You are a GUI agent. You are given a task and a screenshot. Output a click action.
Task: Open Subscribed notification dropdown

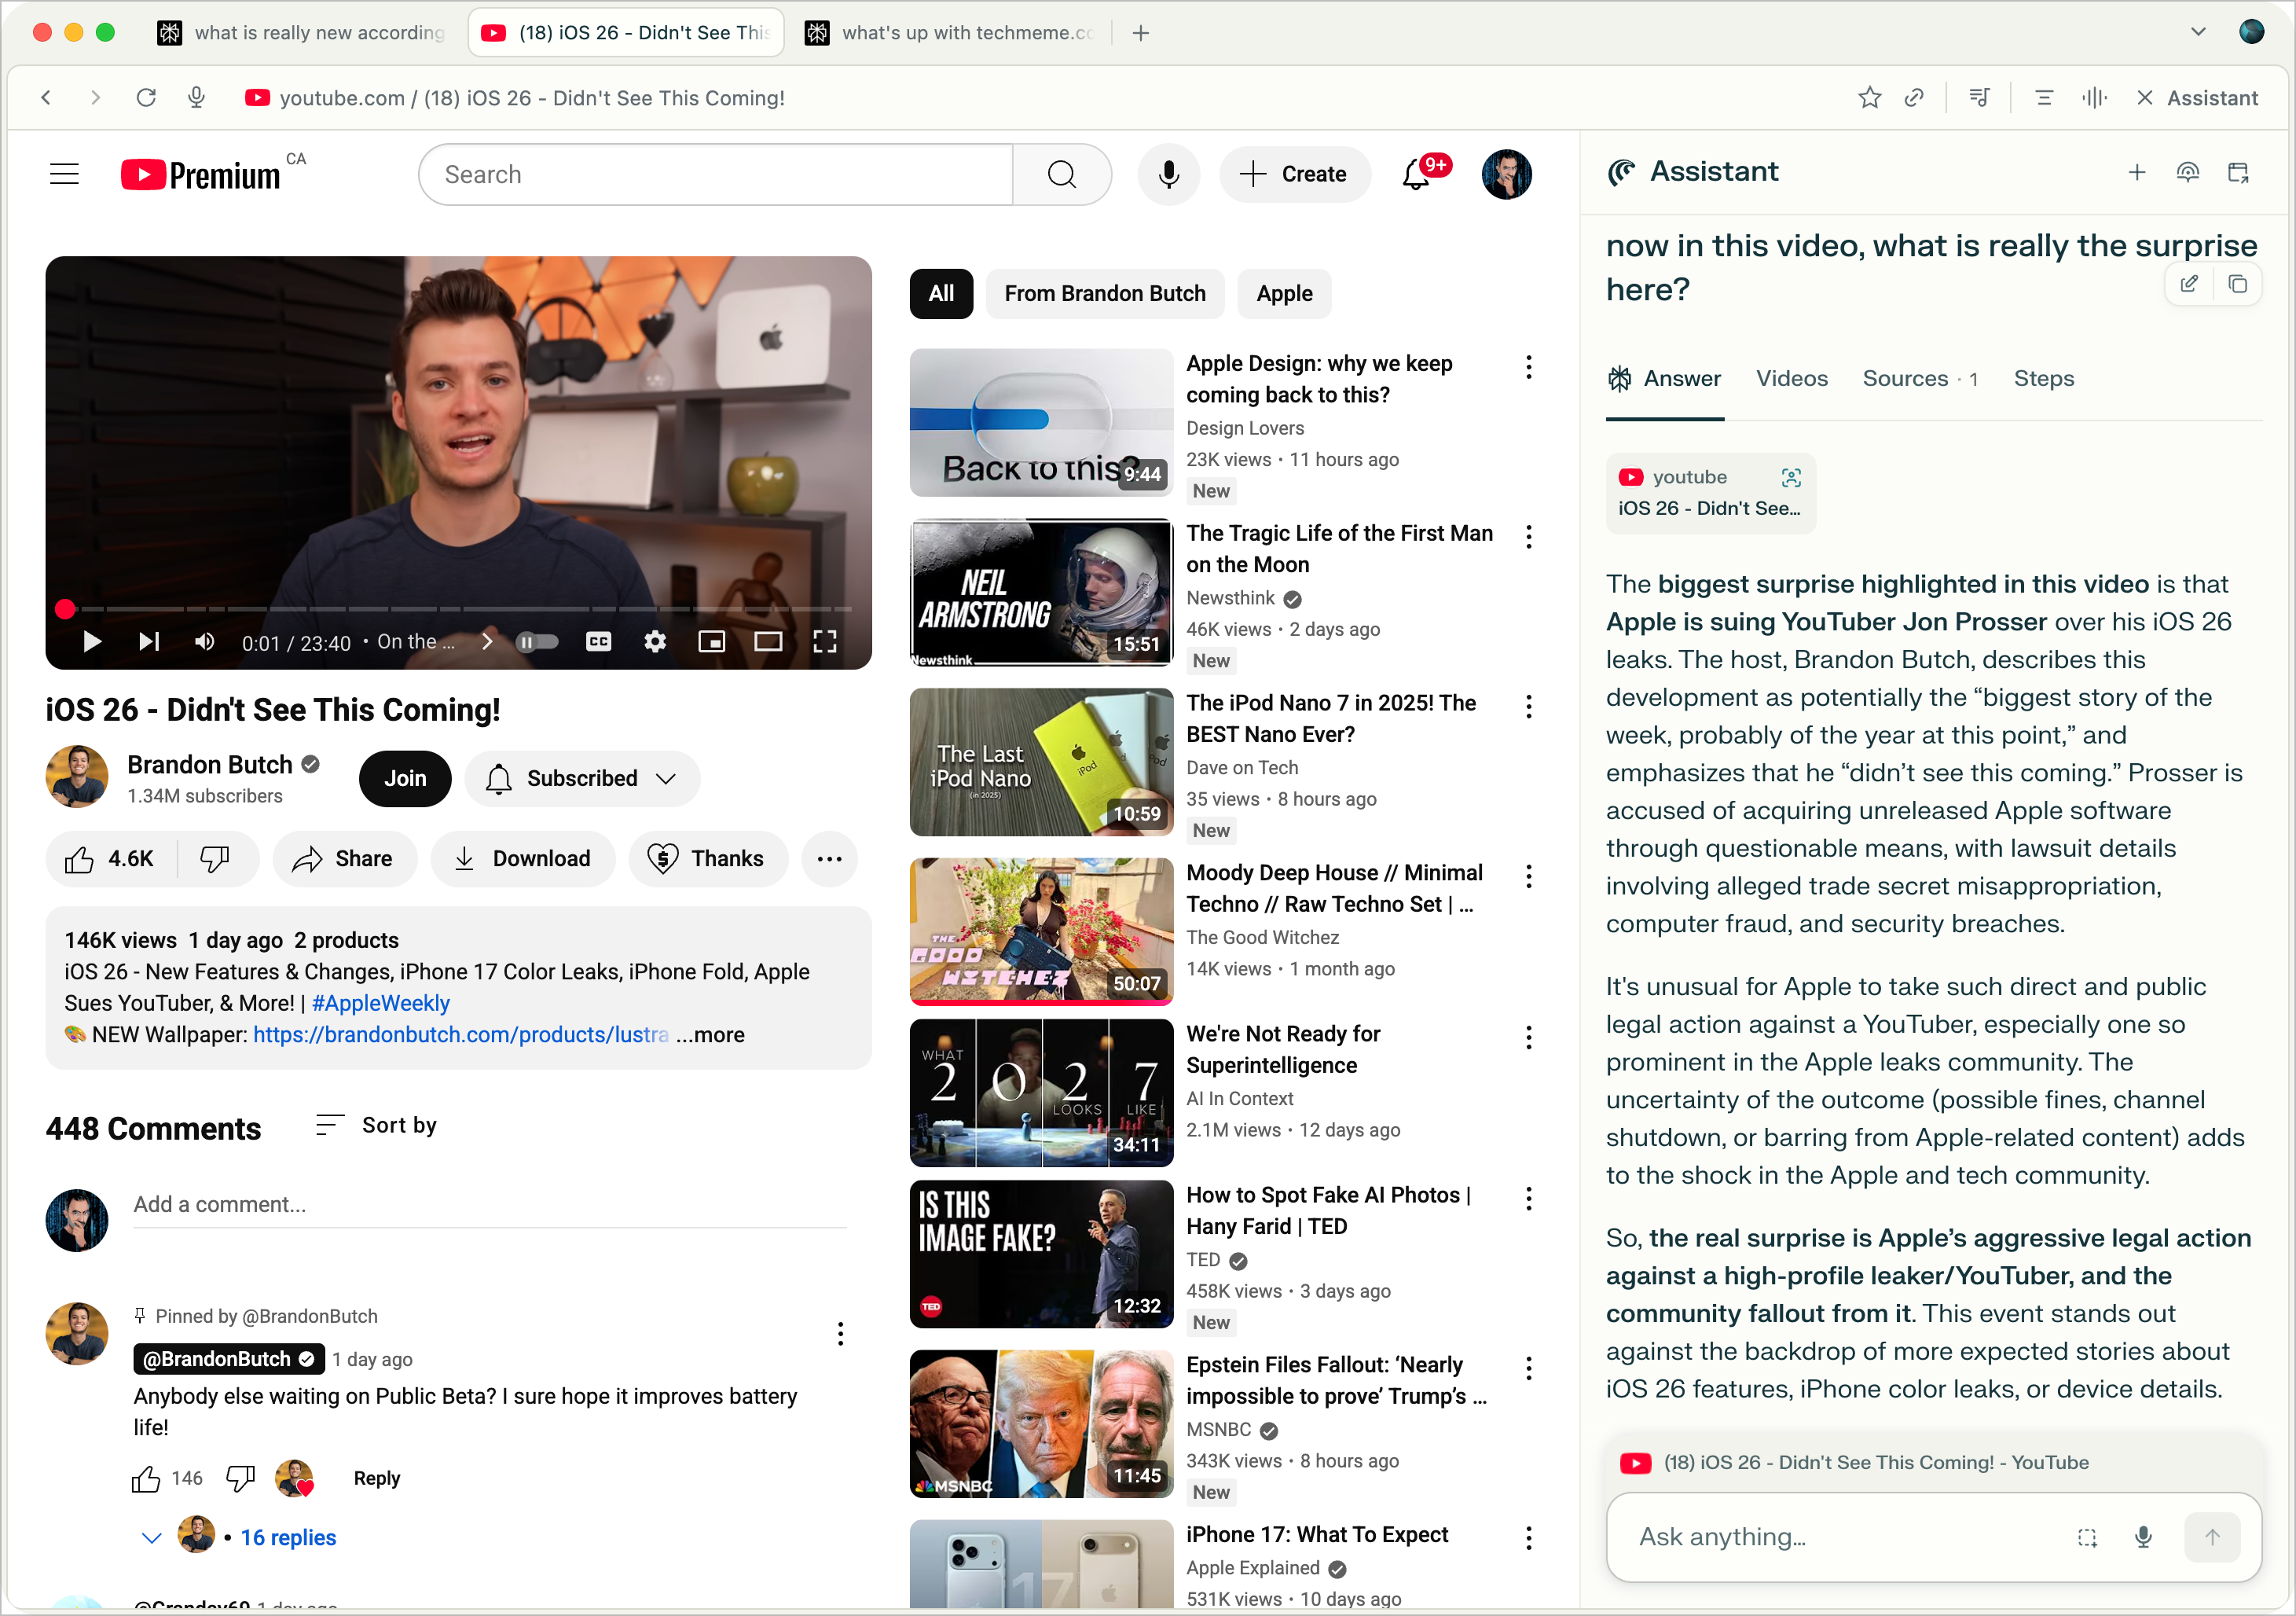(582, 778)
